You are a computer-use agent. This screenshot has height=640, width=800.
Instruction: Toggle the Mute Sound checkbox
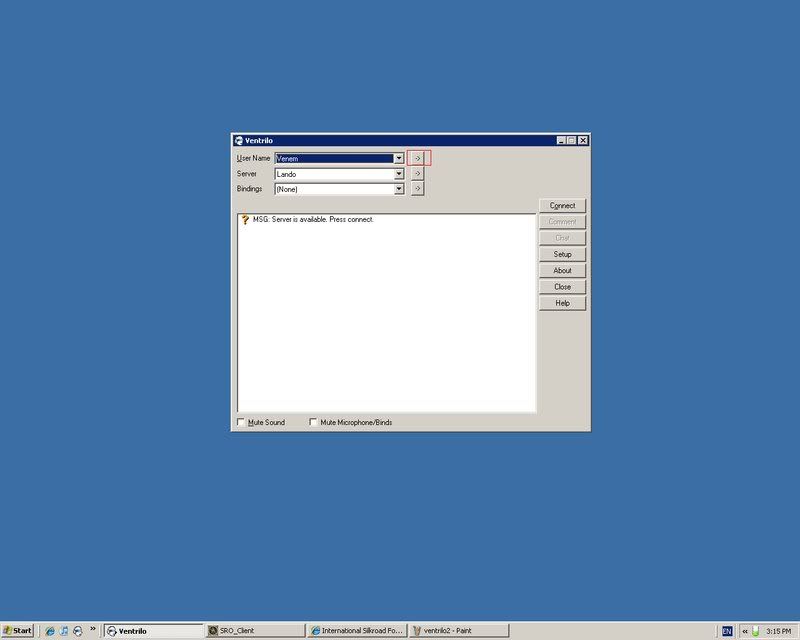[x=241, y=422]
